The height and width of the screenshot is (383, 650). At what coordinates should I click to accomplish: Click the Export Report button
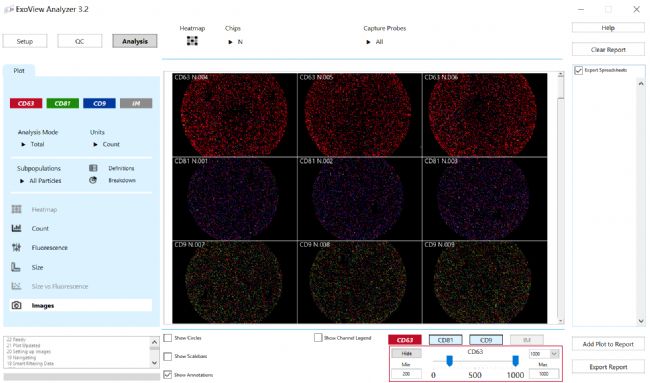pos(608,367)
